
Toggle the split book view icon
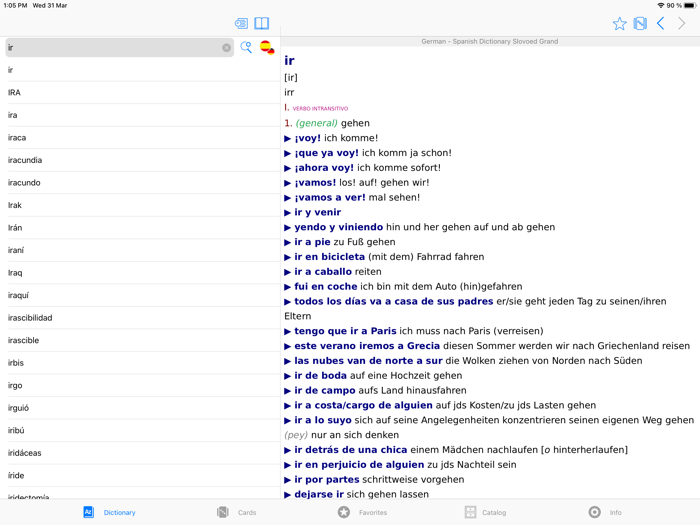coord(262,23)
